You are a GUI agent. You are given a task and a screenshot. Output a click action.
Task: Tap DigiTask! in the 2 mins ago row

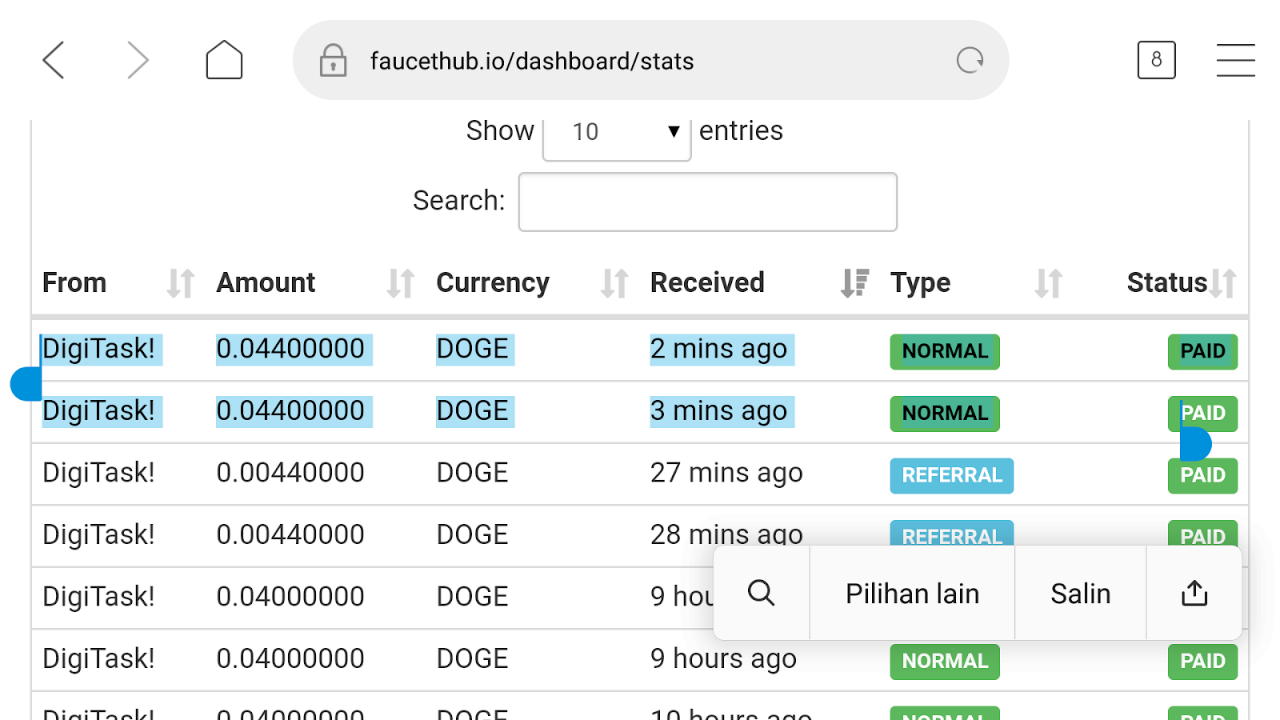pos(99,349)
